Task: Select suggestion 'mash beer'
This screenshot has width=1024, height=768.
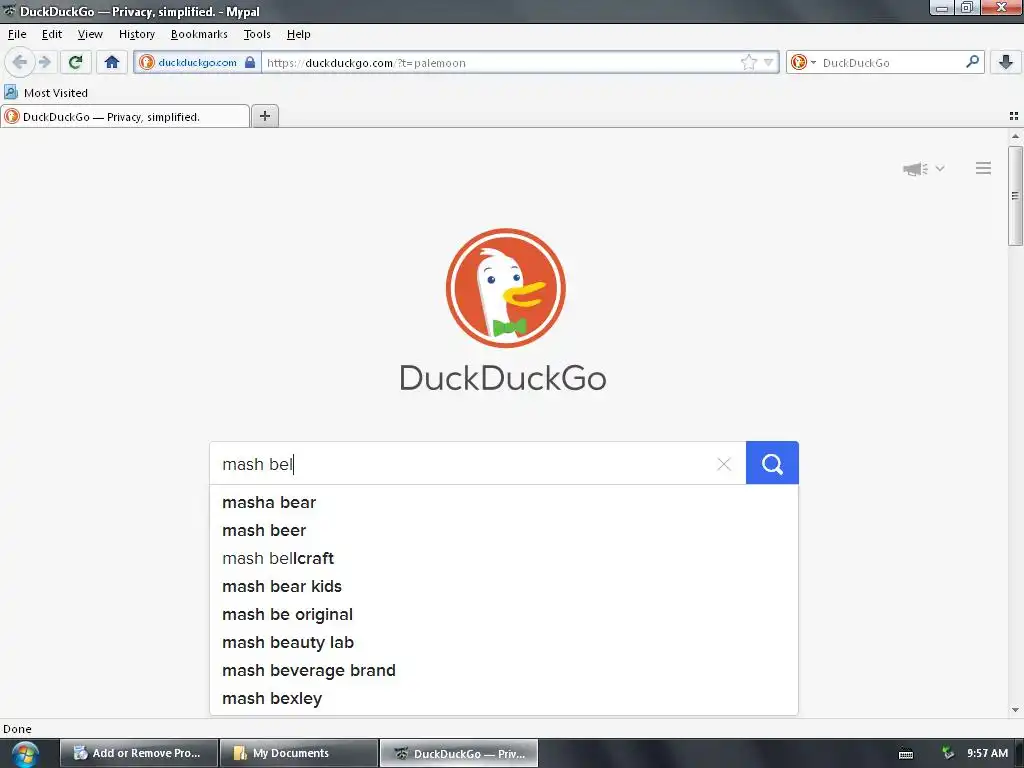Action: tap(504, 530)
